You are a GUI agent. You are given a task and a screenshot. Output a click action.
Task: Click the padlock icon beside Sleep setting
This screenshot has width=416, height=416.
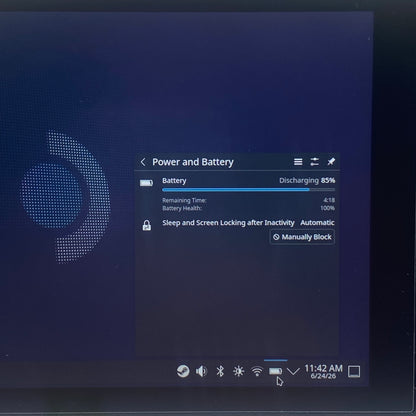tap(147, 225)
